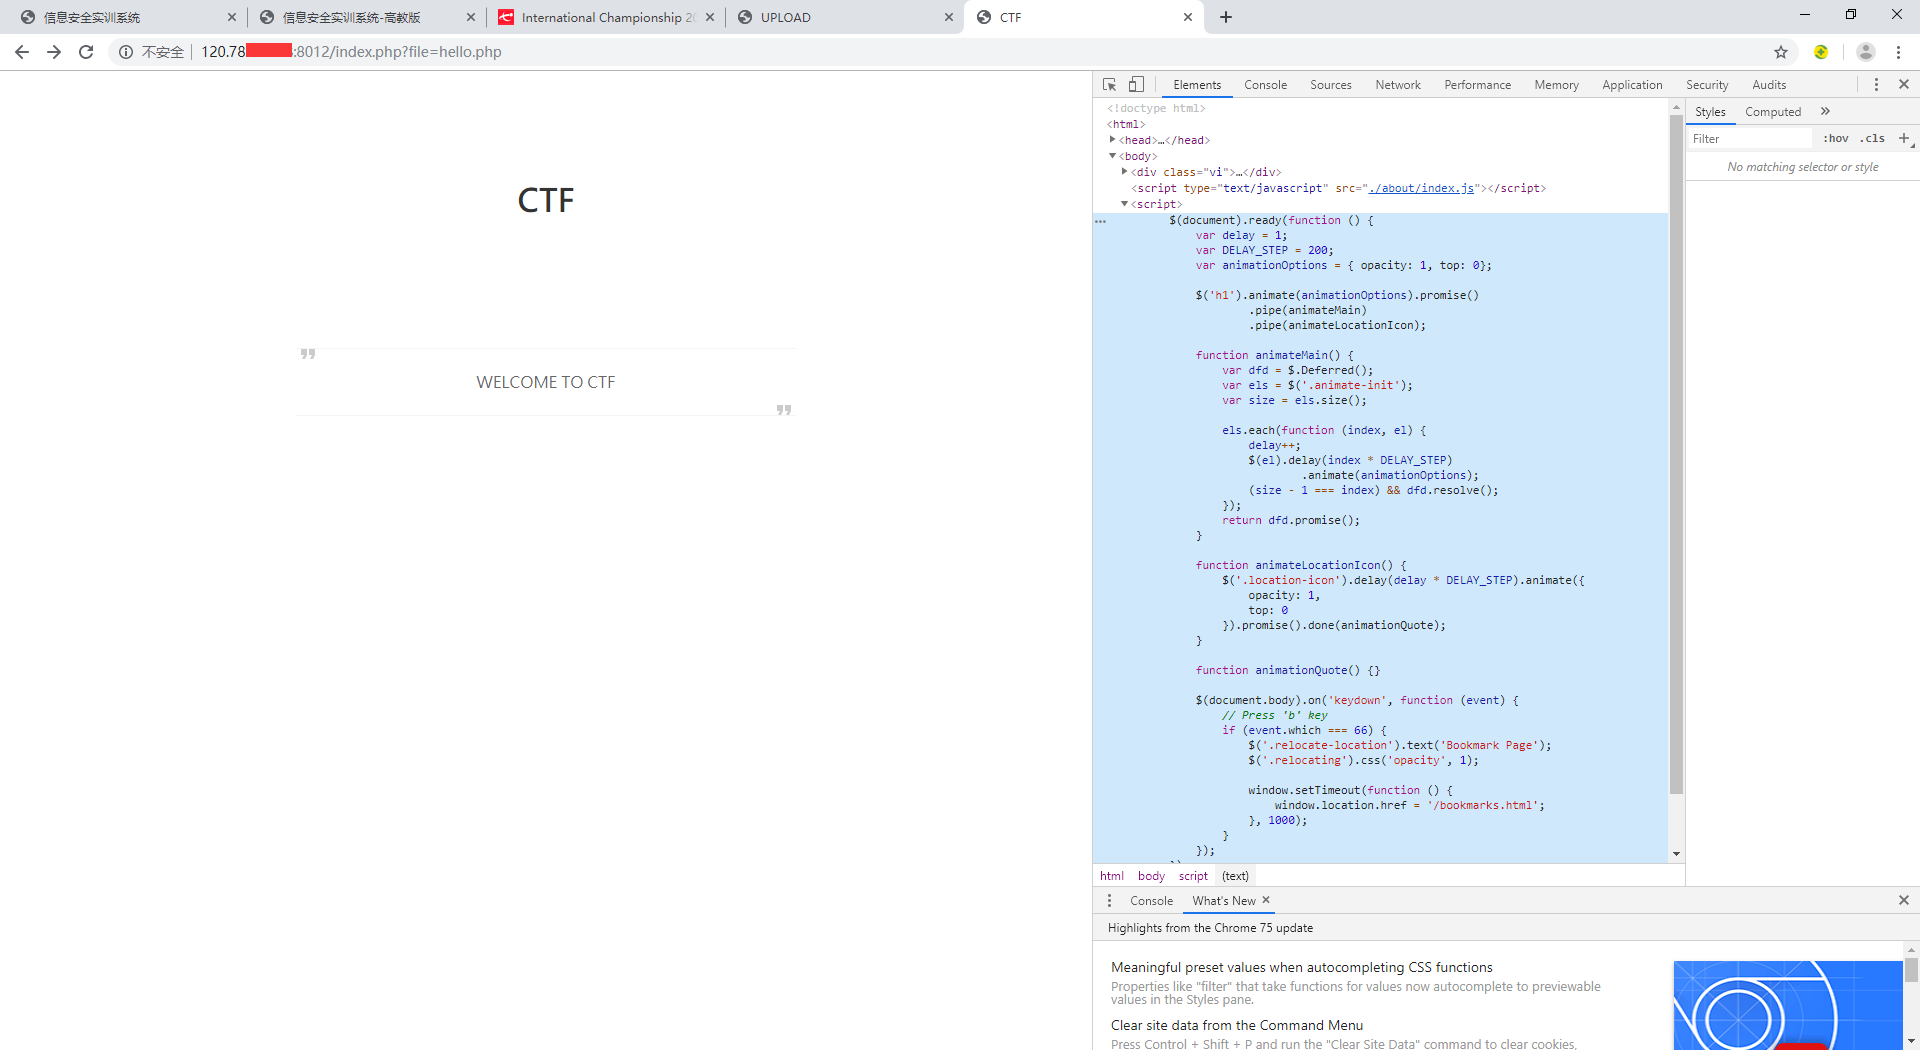Add a new style rule with plus button
The image size is (1920, 1050).
[1903, 138]
